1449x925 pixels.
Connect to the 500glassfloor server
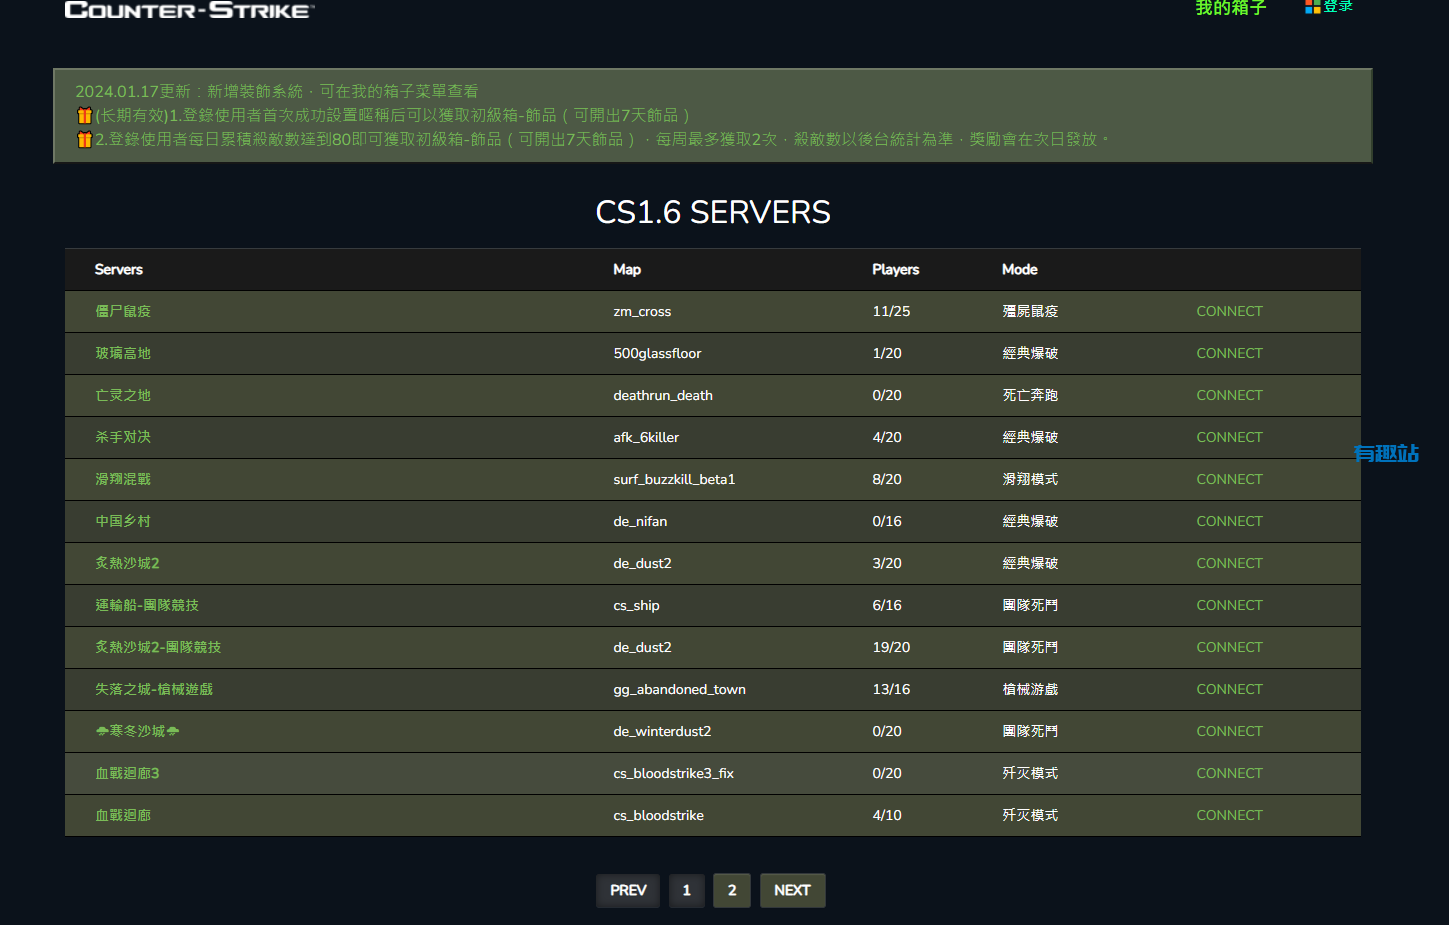[x=1229, y=353]
